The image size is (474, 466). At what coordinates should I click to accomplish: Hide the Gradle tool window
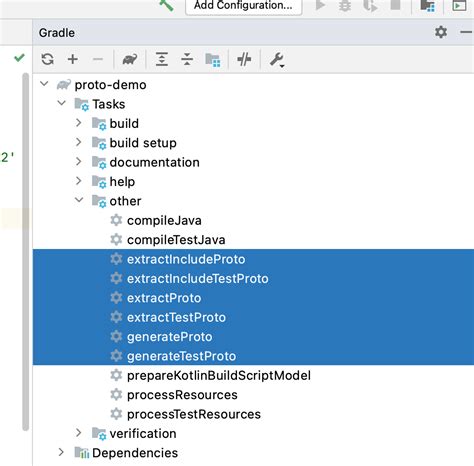tap(466, 32)
